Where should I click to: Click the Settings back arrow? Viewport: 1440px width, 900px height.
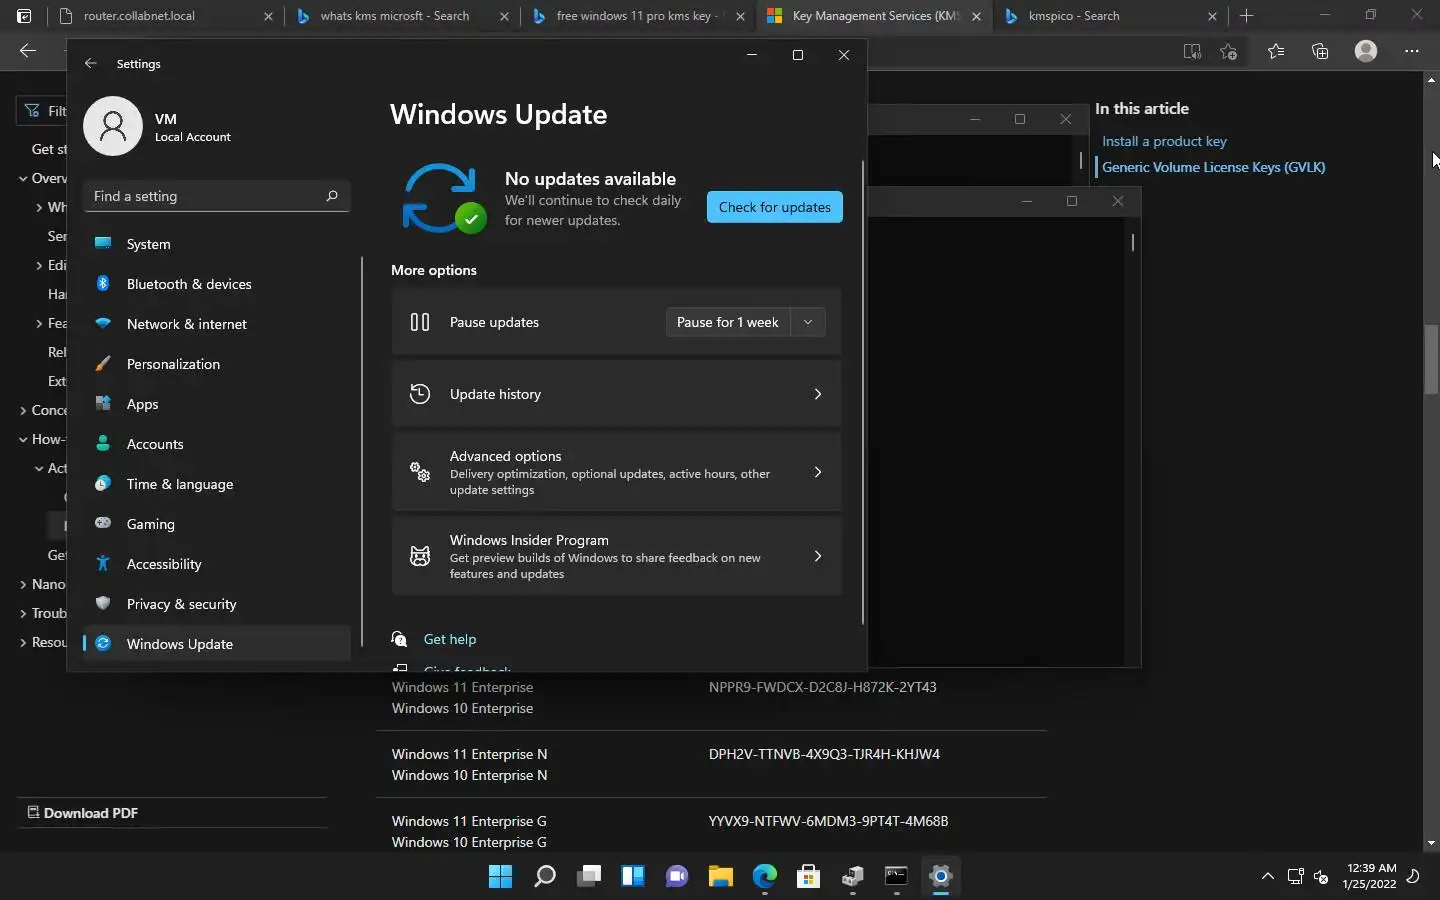click(x=91, y=63)
